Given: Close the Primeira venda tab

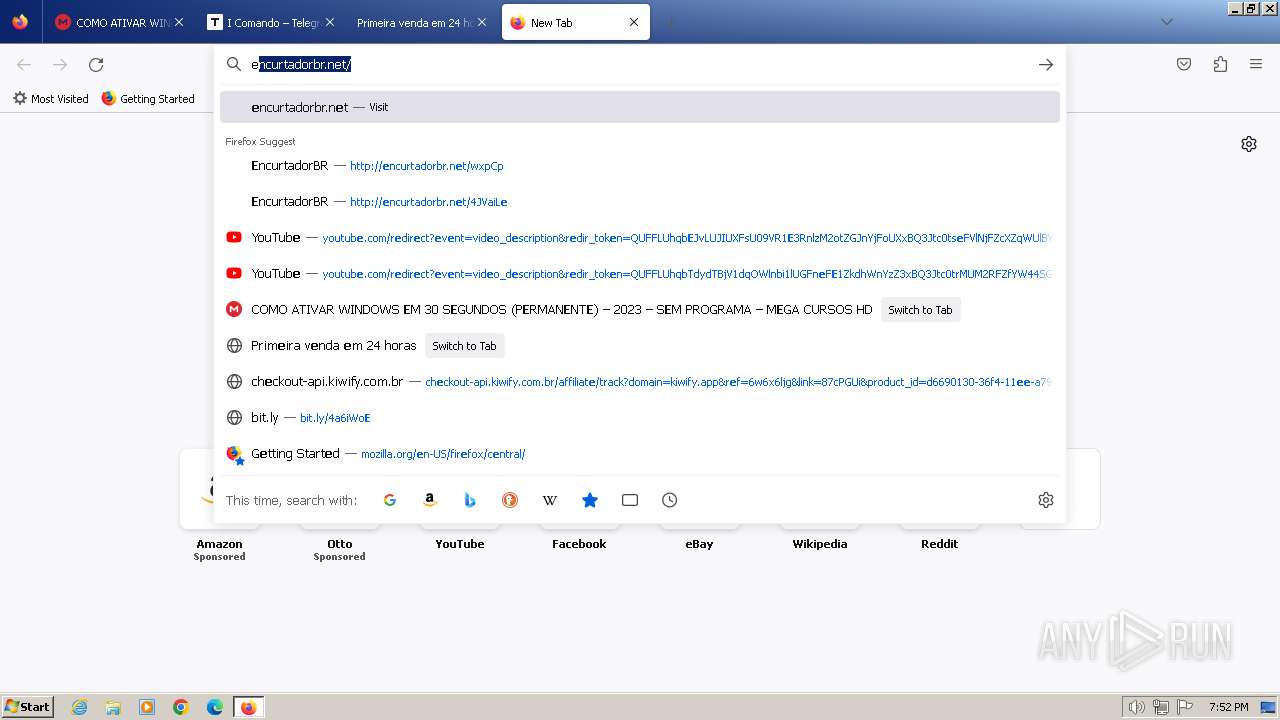Looking at the screenshot, I should pyautogui.click(x=483, y=22).
